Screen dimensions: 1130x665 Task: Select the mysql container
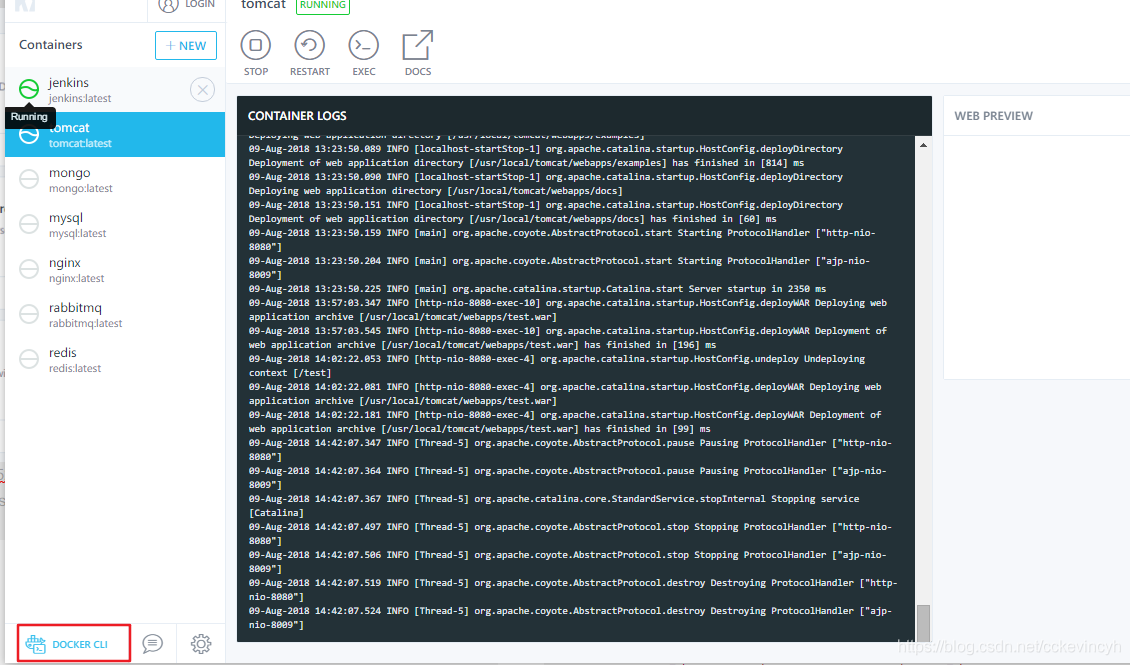click(x=115, y=224)
